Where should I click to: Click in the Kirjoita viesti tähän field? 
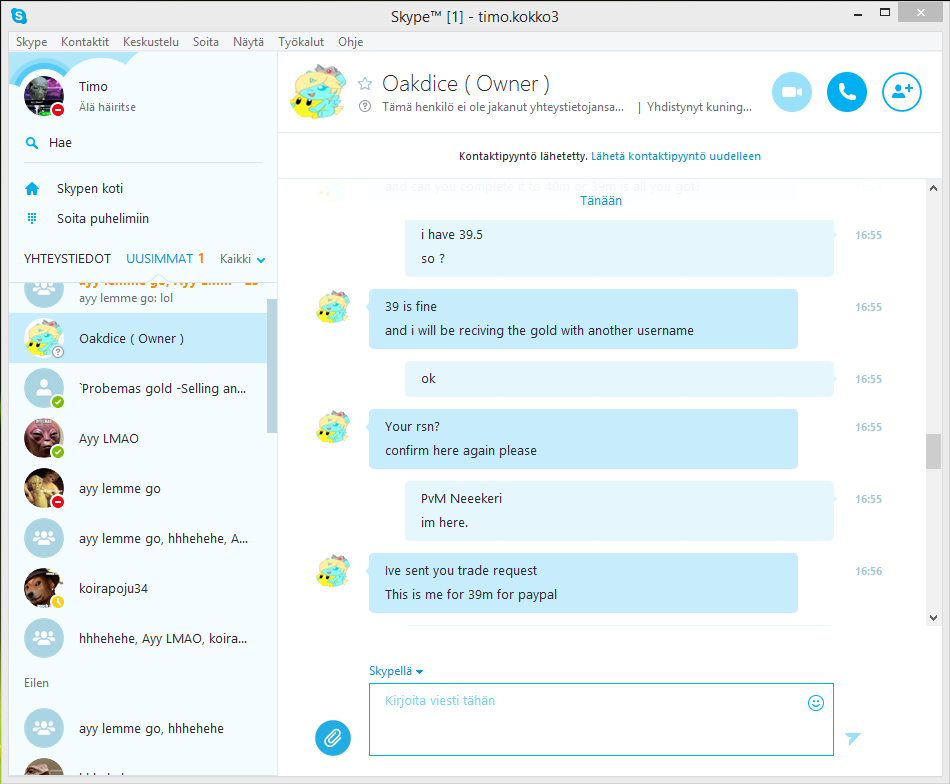click(601, 719)
